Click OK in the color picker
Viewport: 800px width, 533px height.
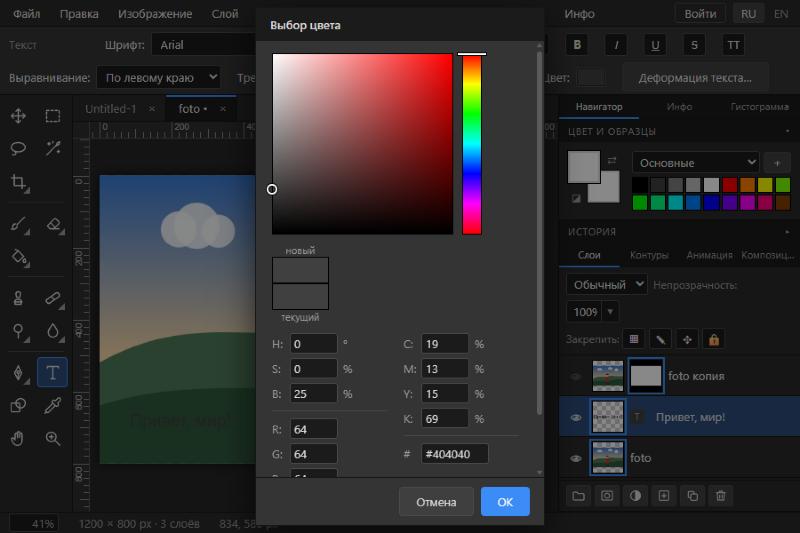505,502
